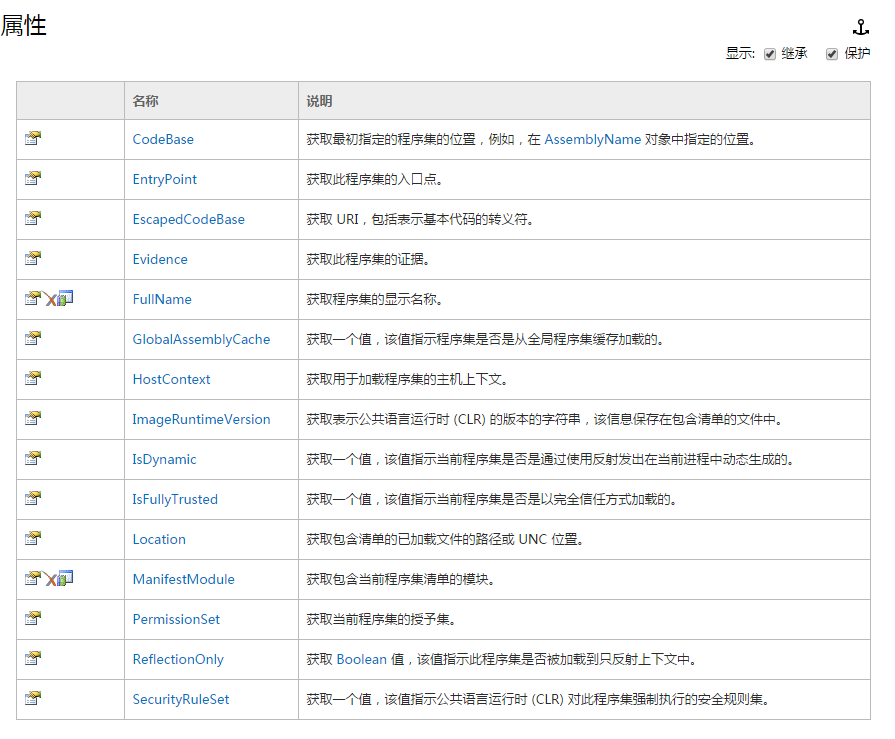This screenshot has width=895, height=739.
Task: Click the IsFullyTrusted description about 完全信任方式
Action: click(x=491, y=499)
